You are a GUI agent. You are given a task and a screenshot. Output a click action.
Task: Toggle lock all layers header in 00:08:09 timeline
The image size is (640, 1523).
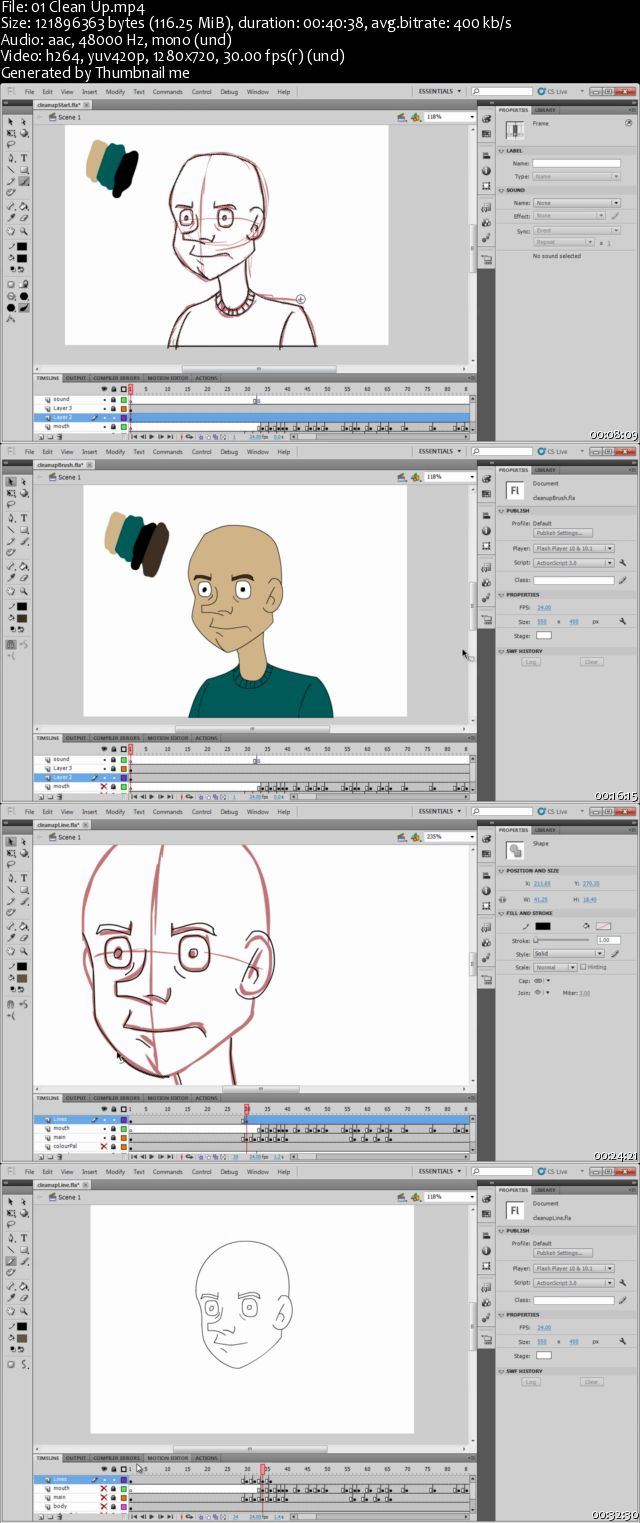(x=114, y=389)
